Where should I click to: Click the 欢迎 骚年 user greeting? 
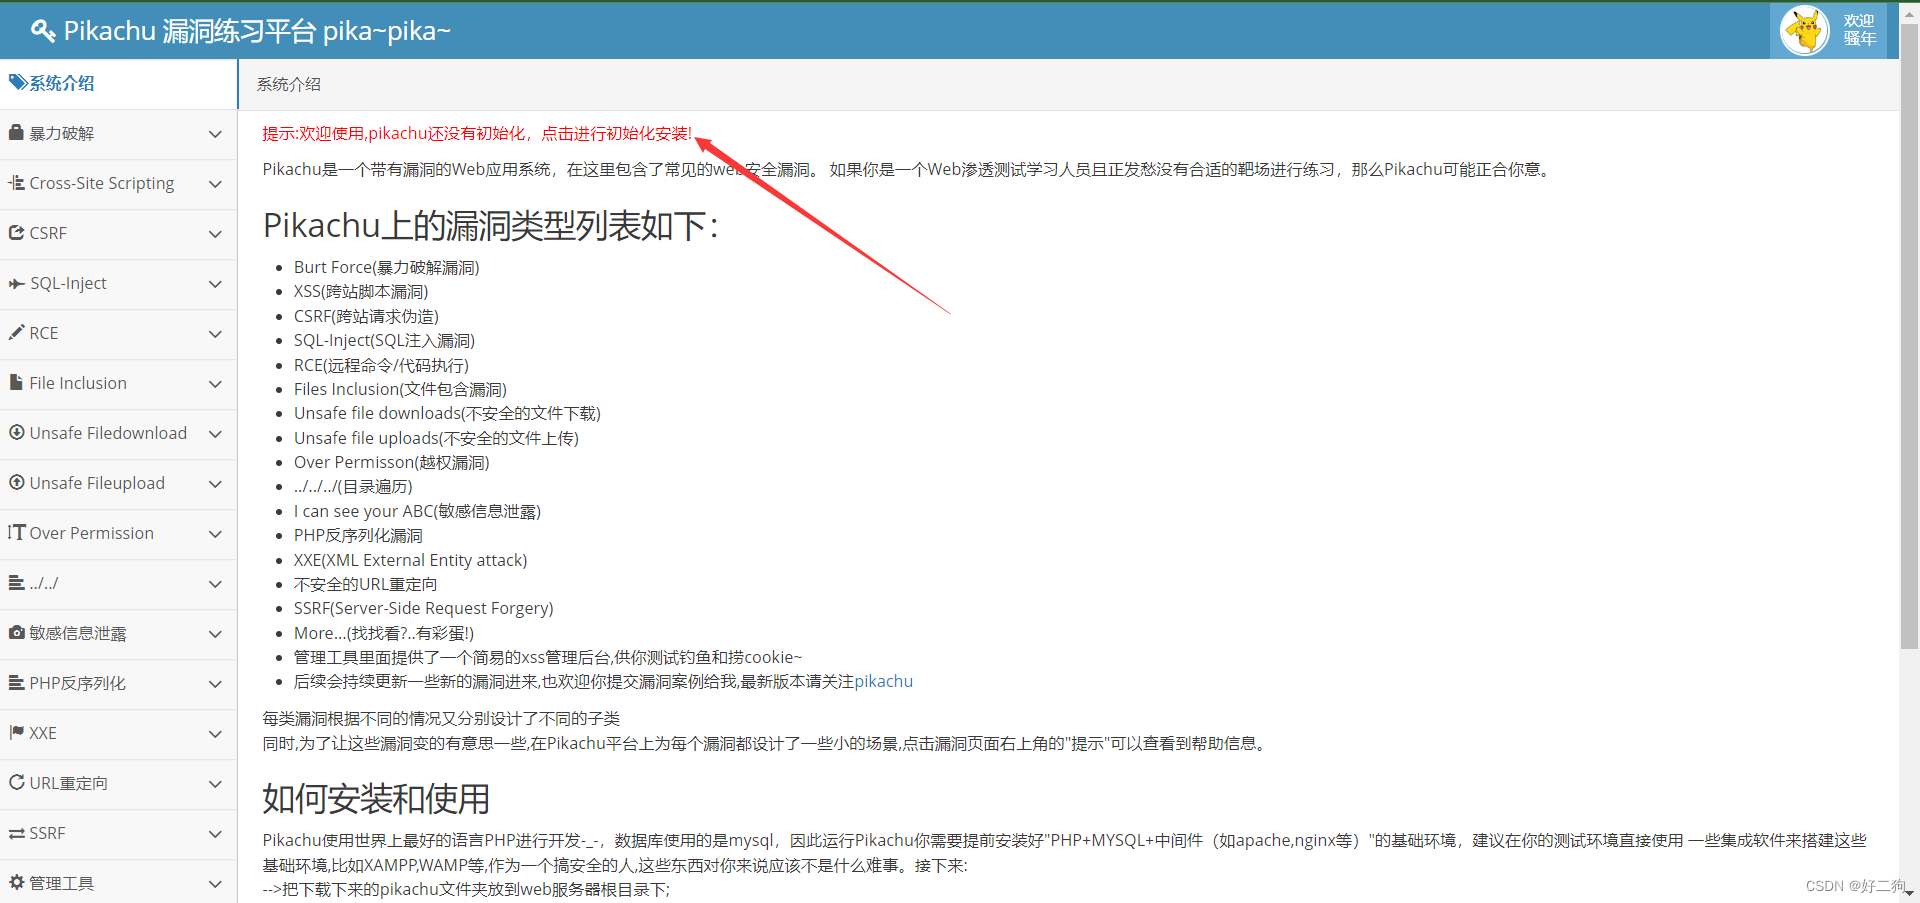(1859, 30)
